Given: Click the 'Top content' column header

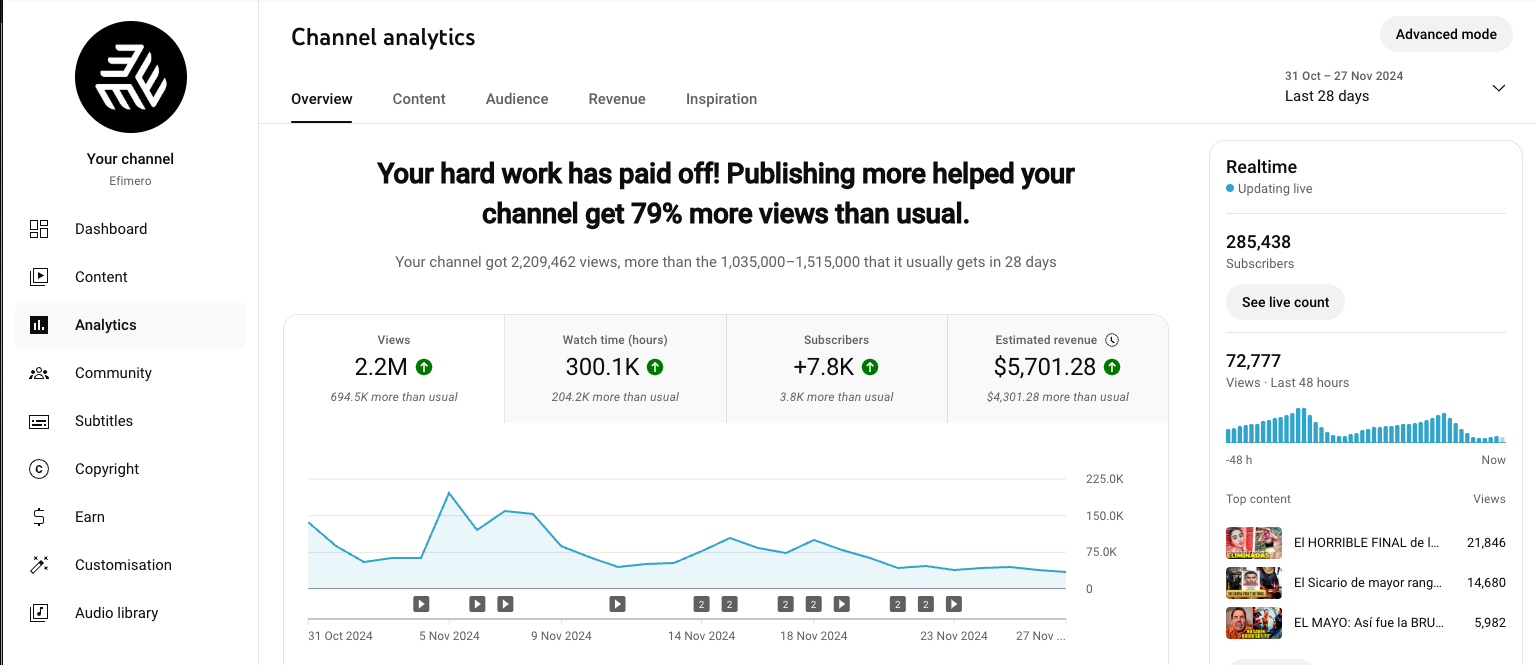Looking at the screenshot, I should tap(1258, 499).
